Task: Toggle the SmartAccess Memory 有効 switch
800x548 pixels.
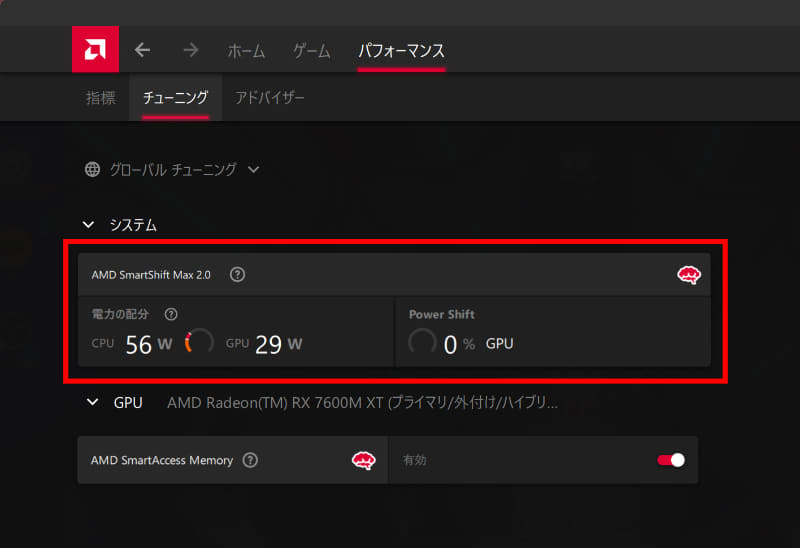Action: point(671,460)
